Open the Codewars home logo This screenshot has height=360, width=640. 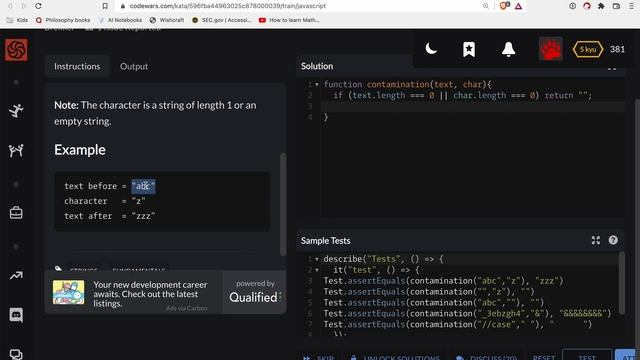pyautogui.click(x=16, y=50)
